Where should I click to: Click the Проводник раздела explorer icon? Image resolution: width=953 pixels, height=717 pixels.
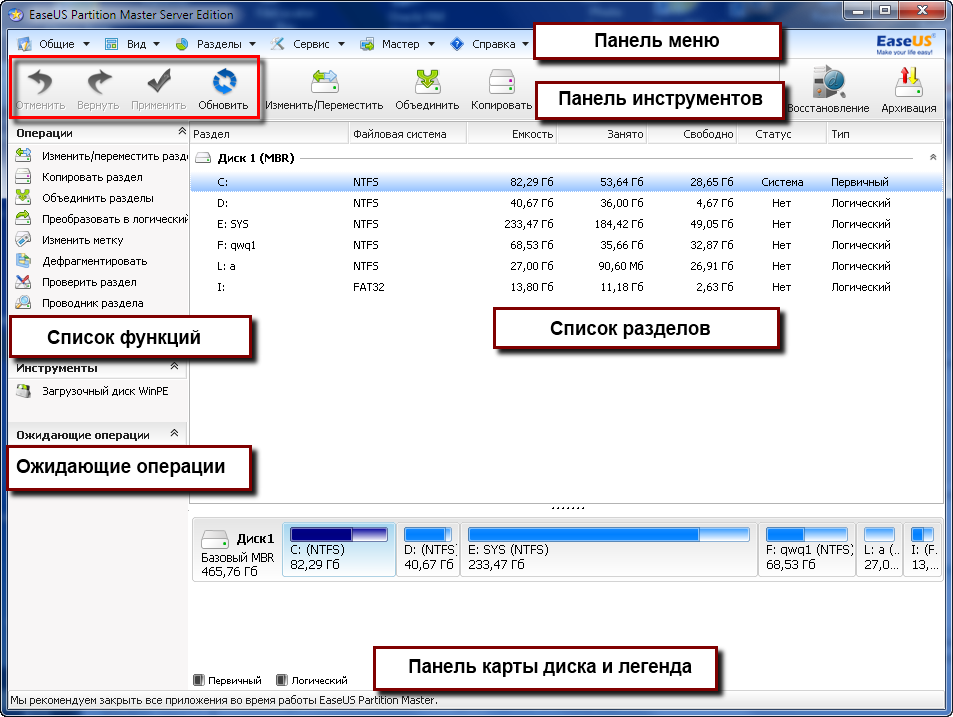point(23,303)
